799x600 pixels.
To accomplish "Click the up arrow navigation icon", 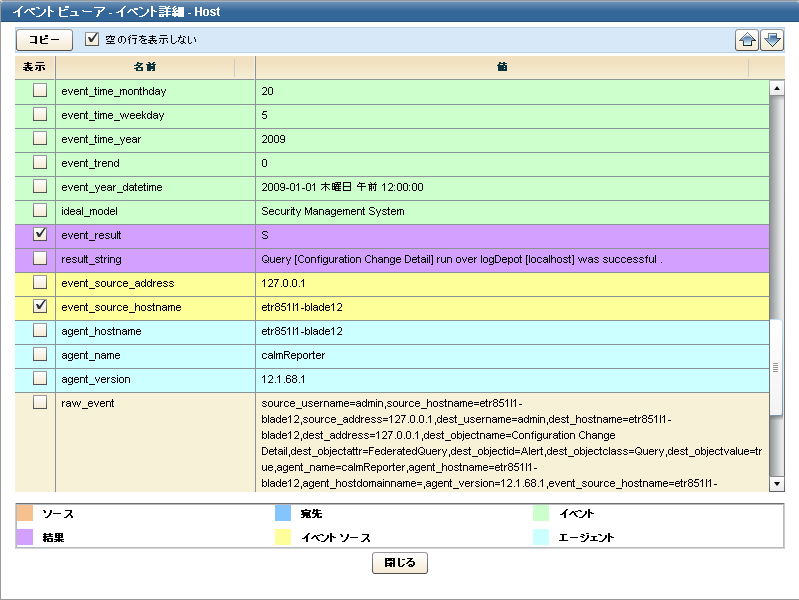I will coord(747,40).
